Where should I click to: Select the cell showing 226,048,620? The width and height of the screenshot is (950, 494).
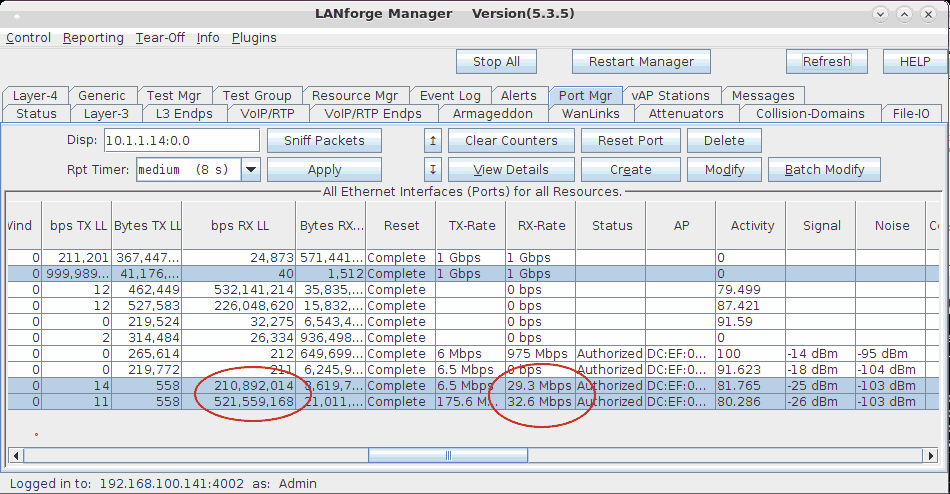coord(239,305)
